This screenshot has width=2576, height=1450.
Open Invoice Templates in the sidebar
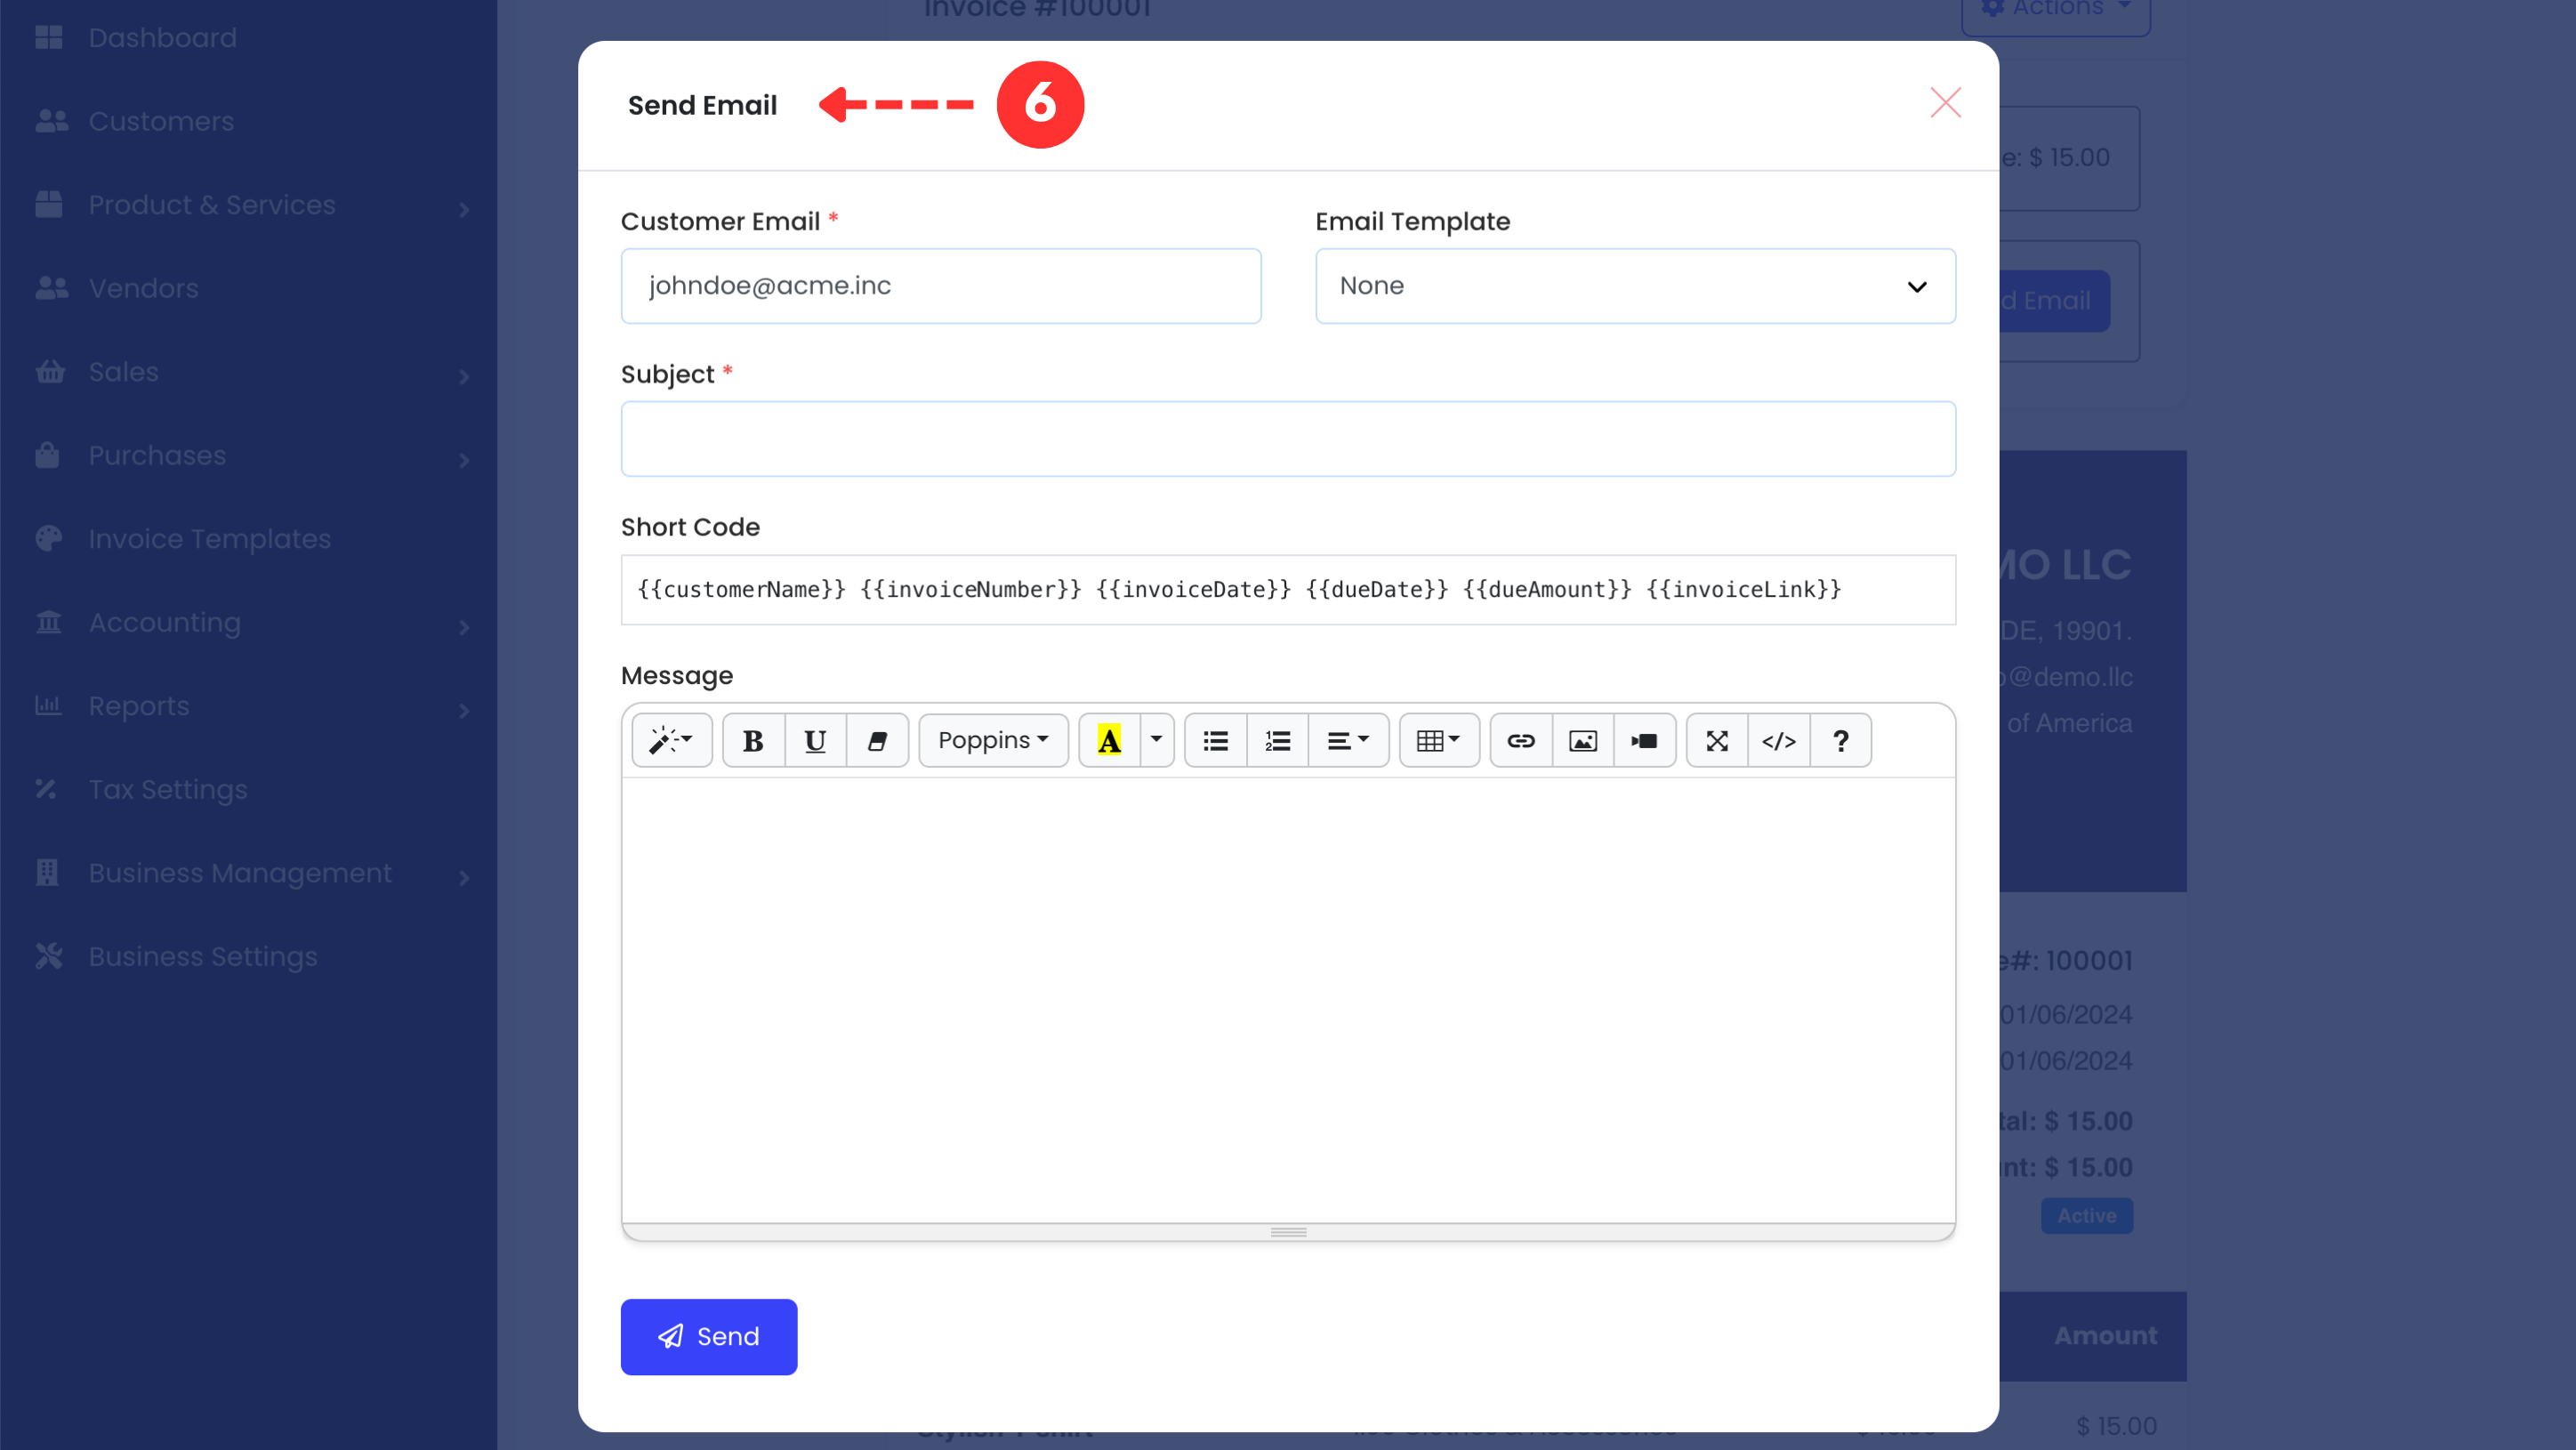pos(210,539)
